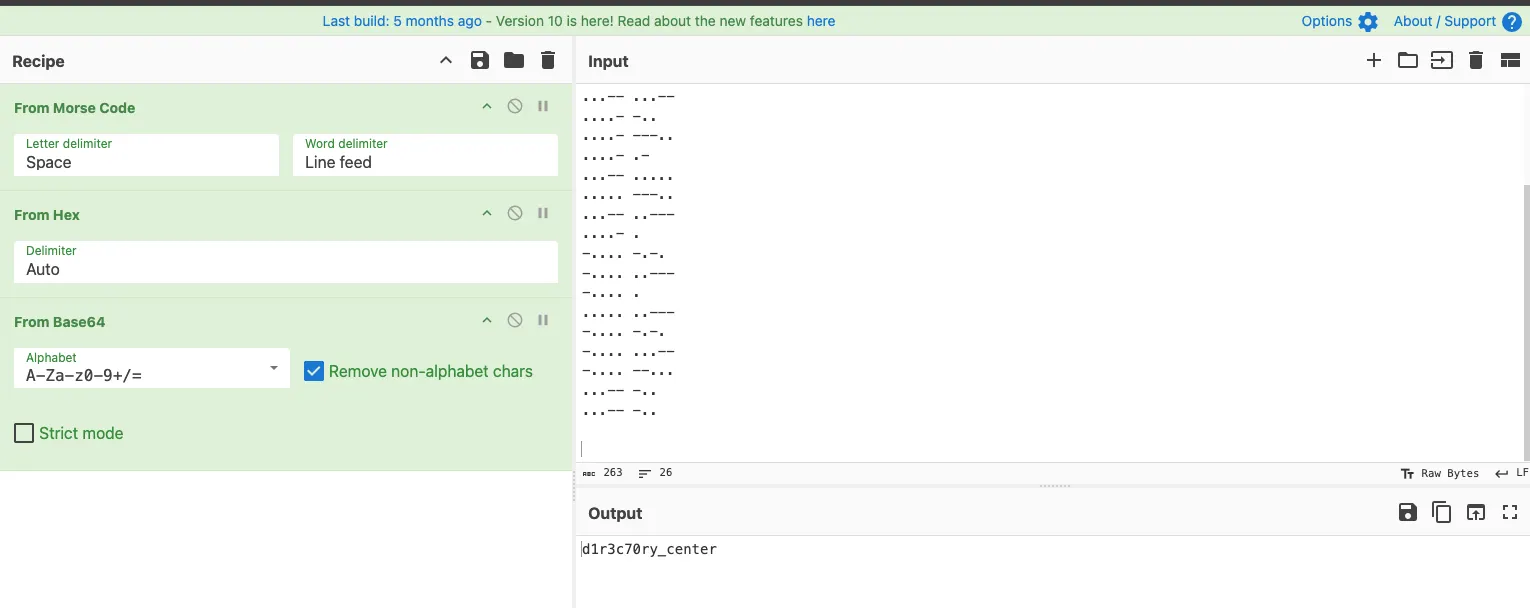Load a recipe using the folder icon
The image size is (1530, 608).
pos(514,61)
